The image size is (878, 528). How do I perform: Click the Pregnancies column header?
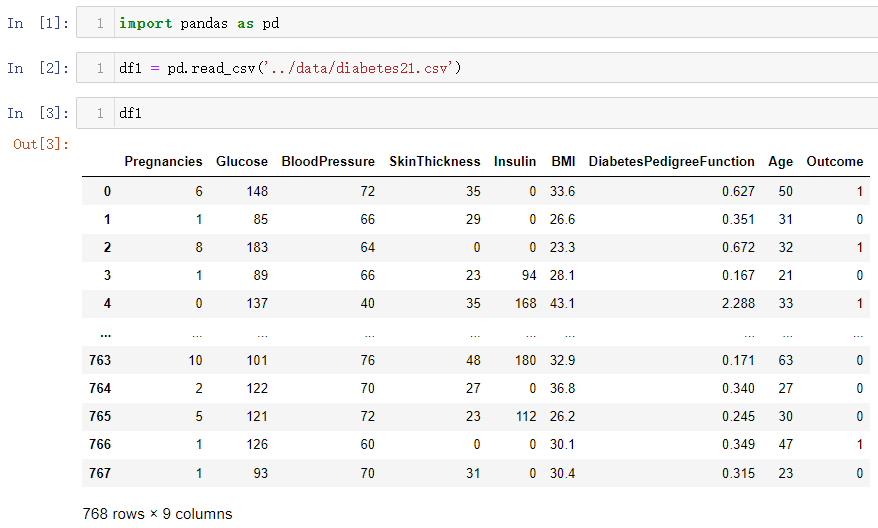(163, 162)
